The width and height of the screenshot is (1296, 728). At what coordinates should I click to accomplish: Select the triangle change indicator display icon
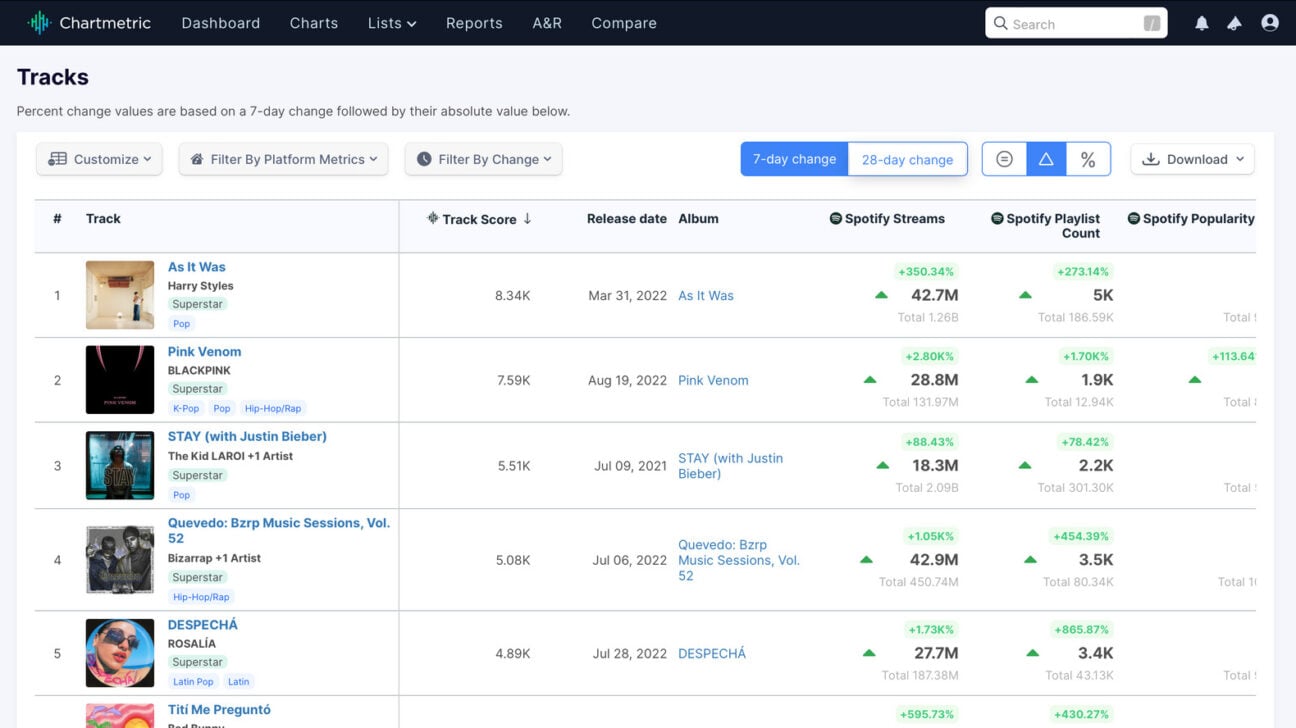click(x=1046, y=158)
